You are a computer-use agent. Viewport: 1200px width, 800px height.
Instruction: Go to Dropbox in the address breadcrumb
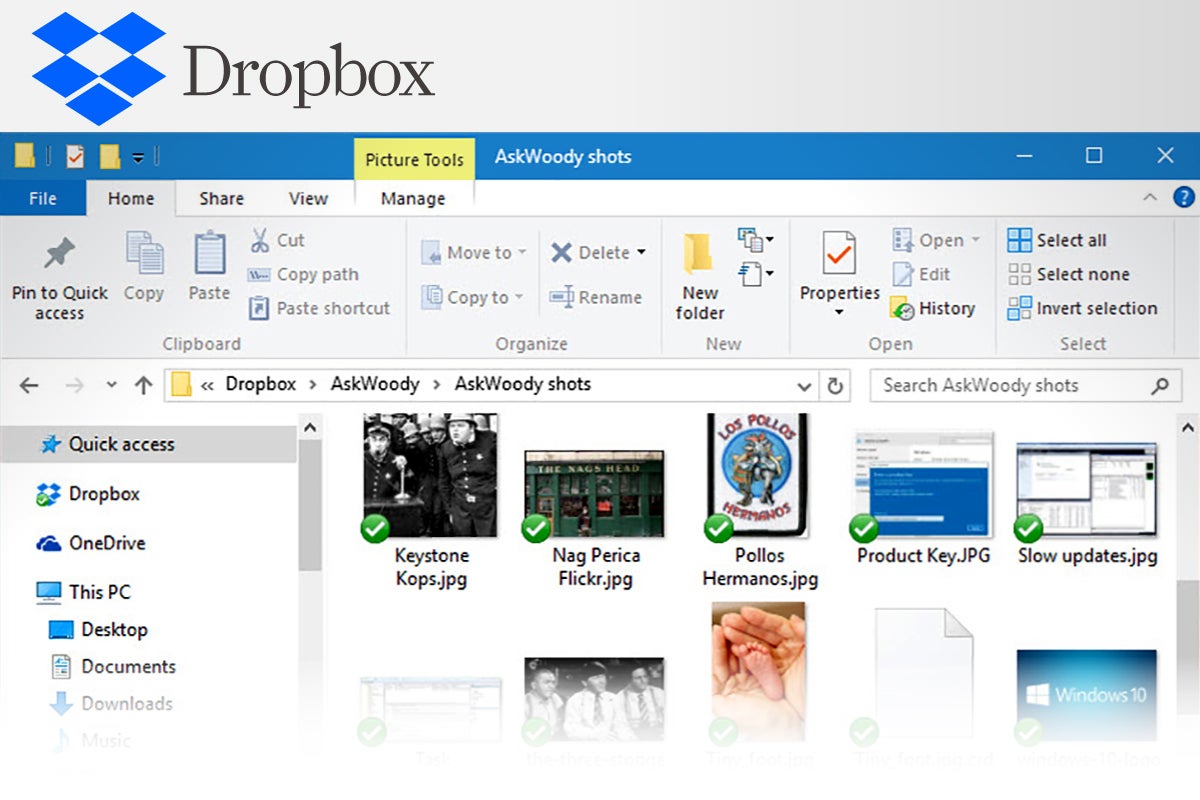(260, 384)
